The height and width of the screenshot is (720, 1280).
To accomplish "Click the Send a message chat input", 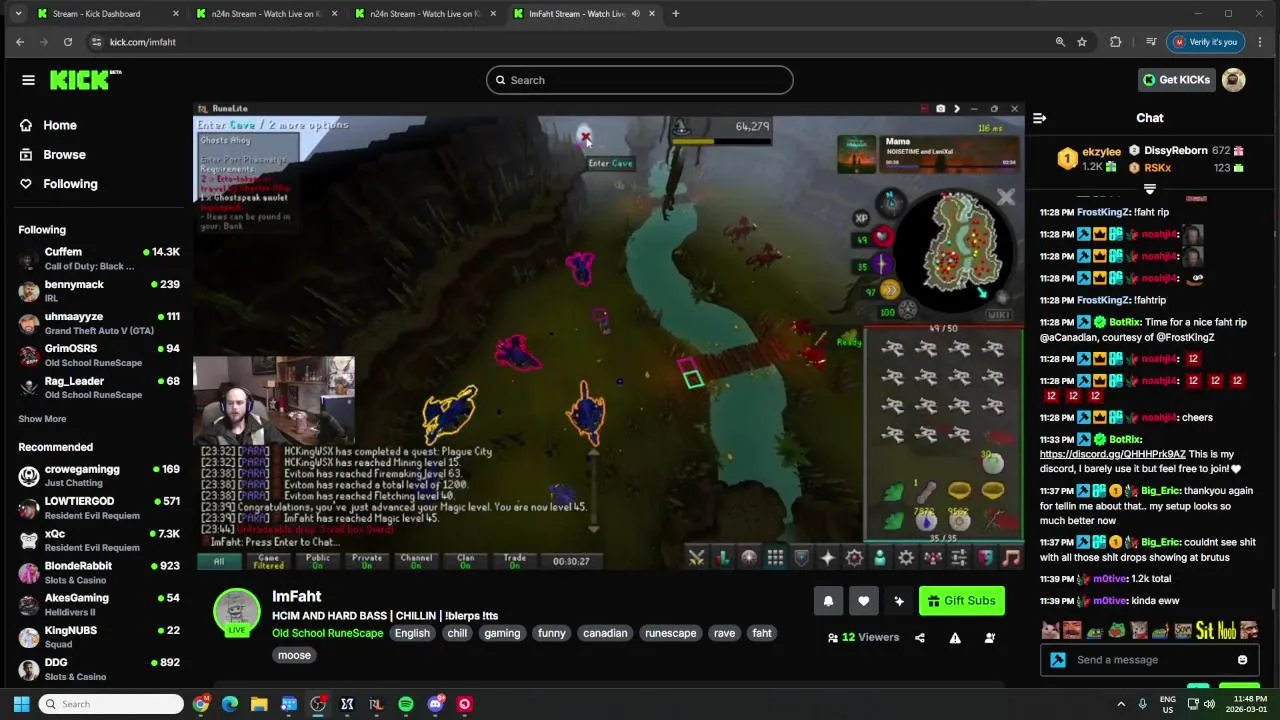I will 1150,660.
